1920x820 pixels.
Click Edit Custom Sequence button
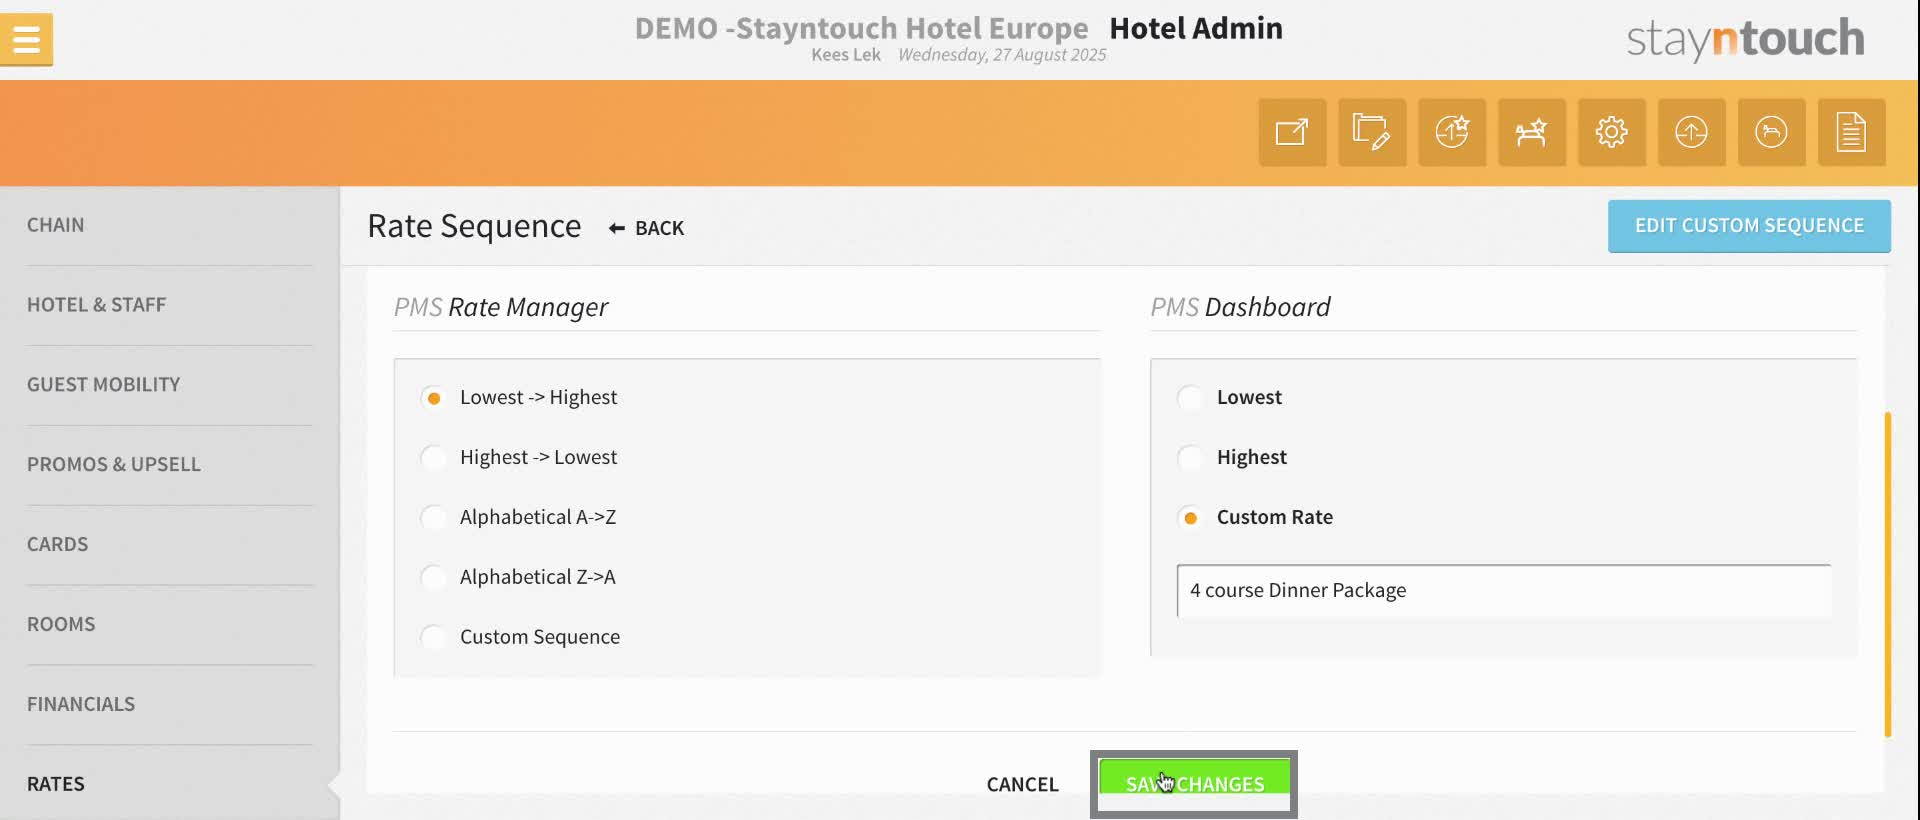1749,226
